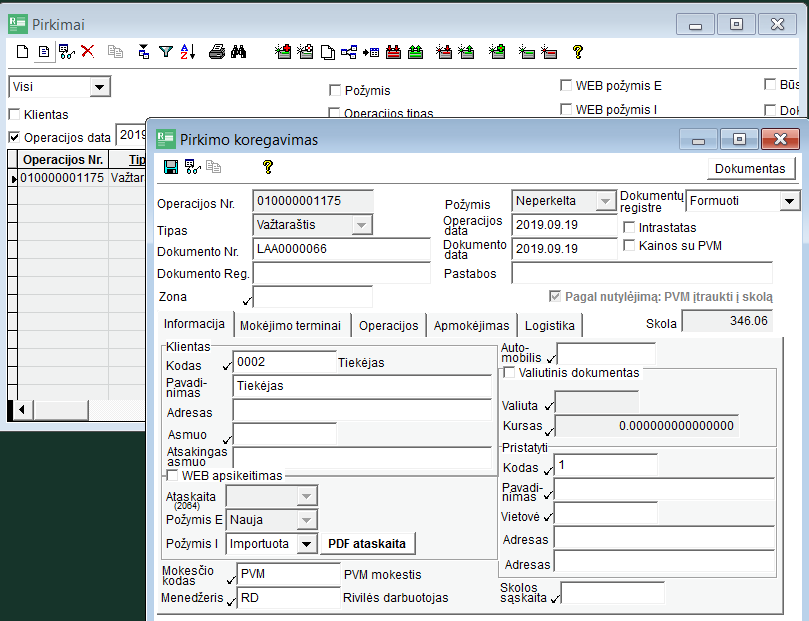Untick the Operacijos data checkbox in Pirkimai
Screen dimensions: 809x621
pyautogui.click(x=14, y=137)
